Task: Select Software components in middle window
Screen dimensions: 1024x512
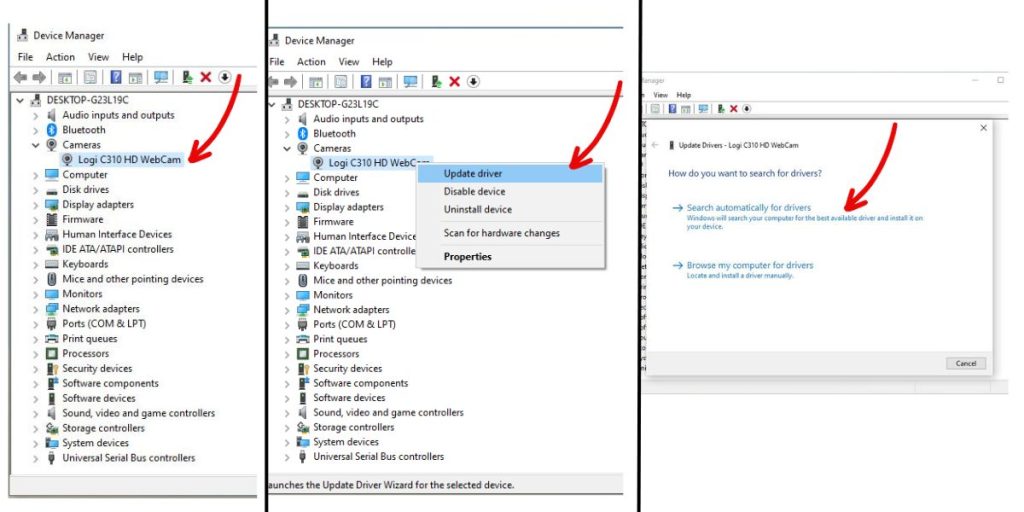Action: tap(360, 383)
